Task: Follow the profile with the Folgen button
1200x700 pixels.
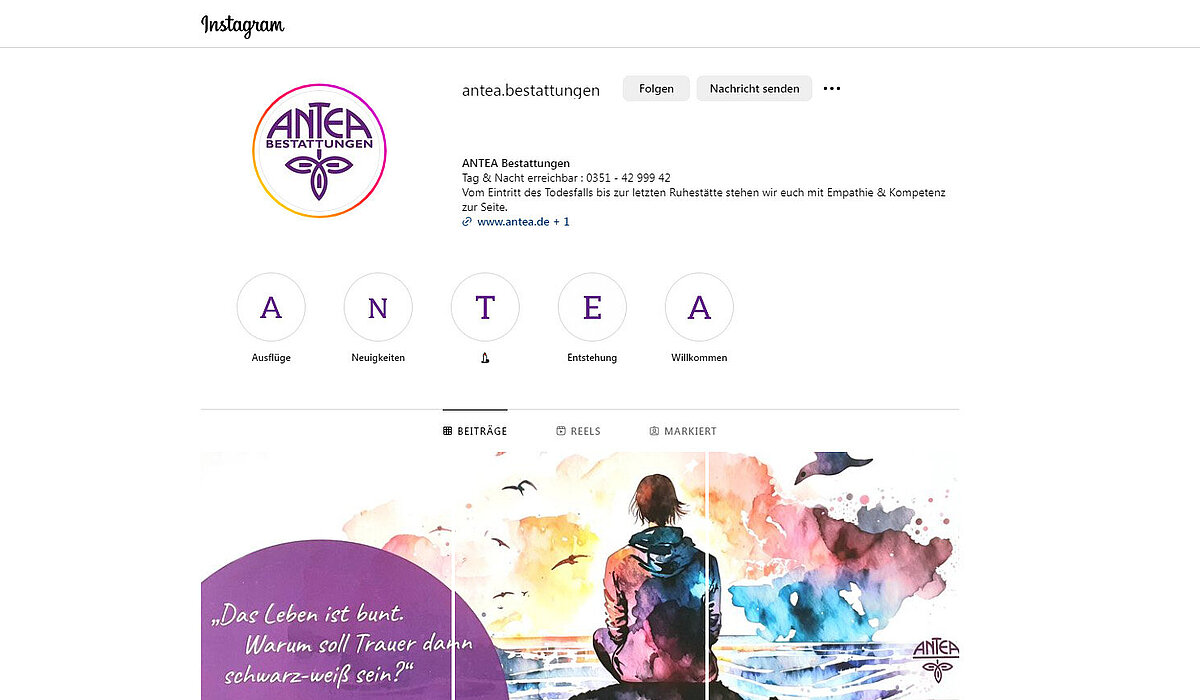Action: tap(656, 88)
